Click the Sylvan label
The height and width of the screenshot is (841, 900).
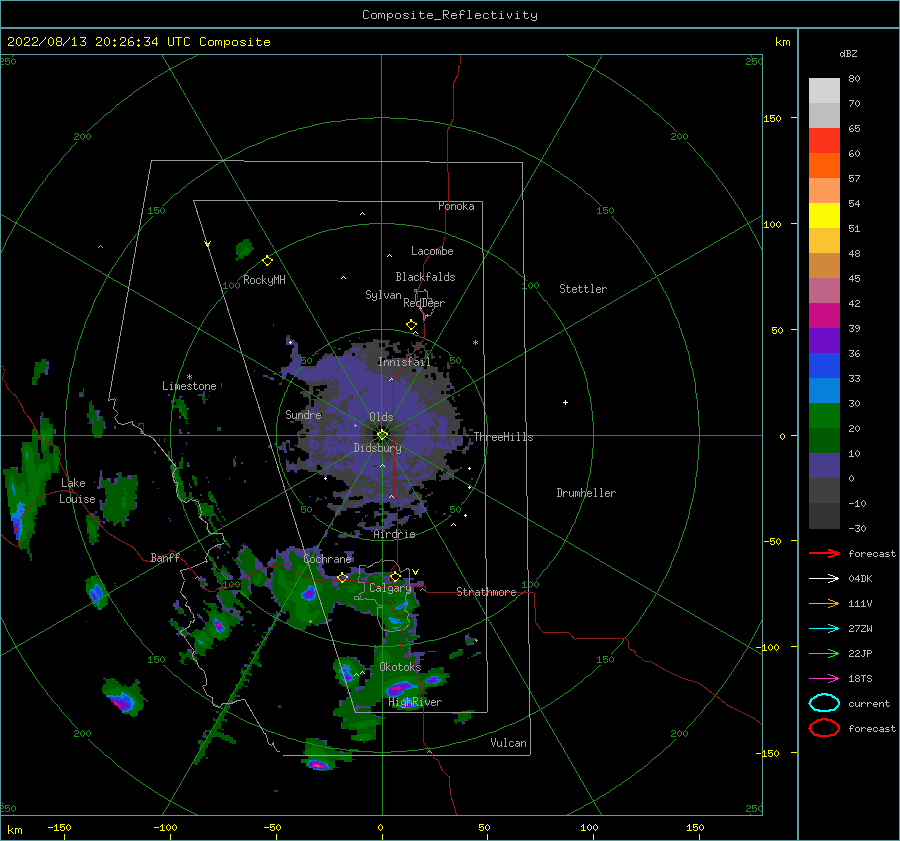coord(383,294)
